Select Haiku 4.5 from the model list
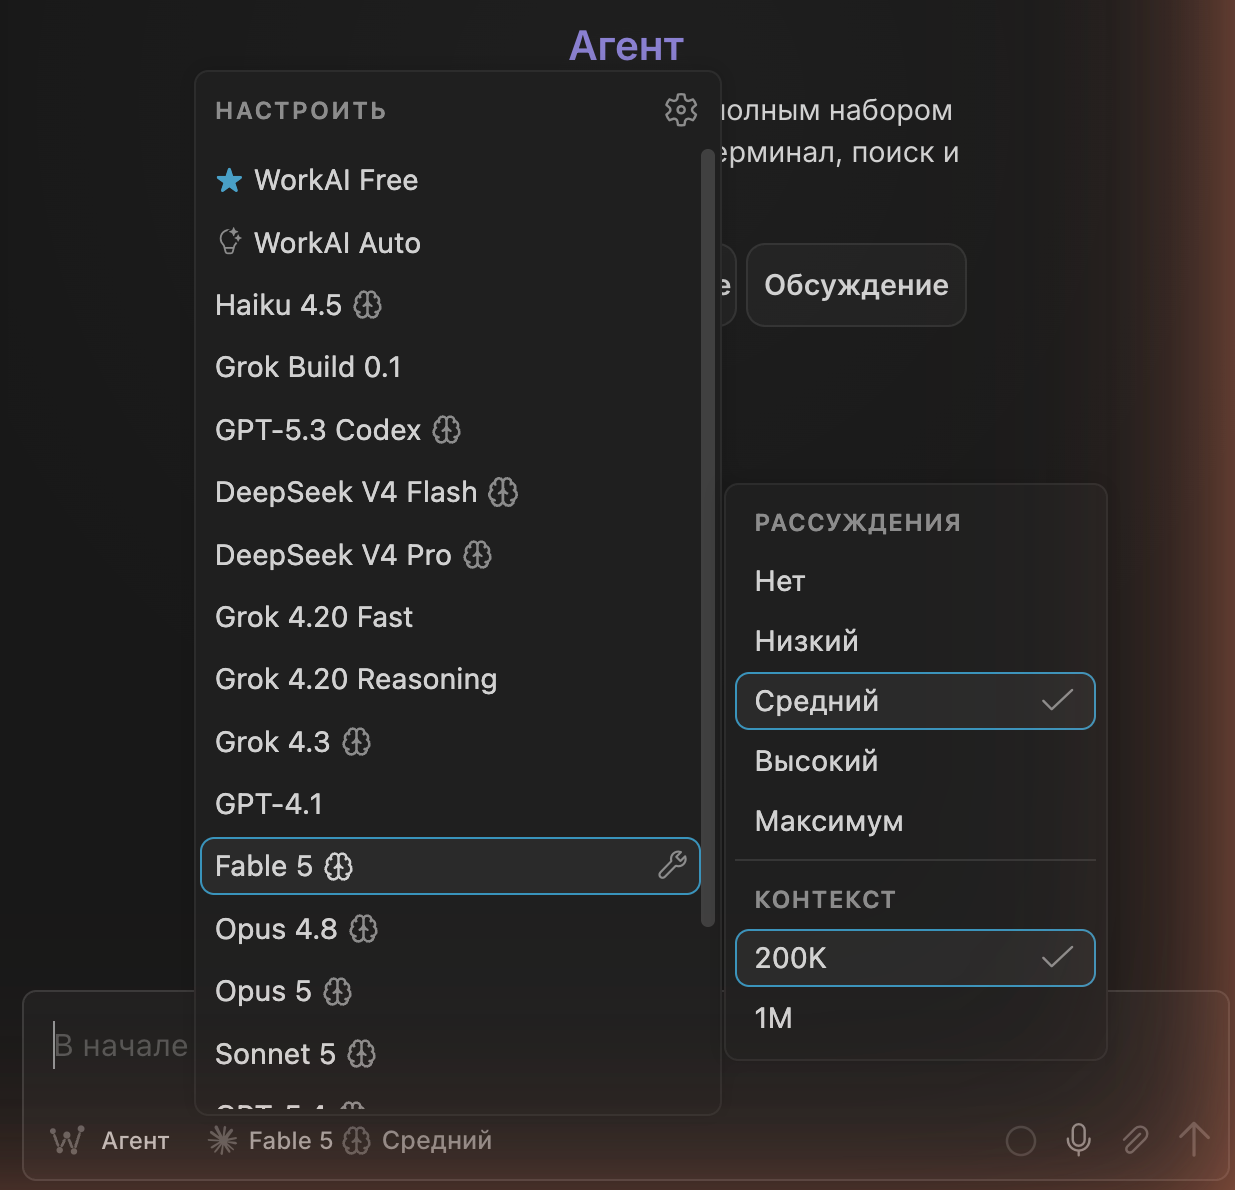 click(450, 305)
